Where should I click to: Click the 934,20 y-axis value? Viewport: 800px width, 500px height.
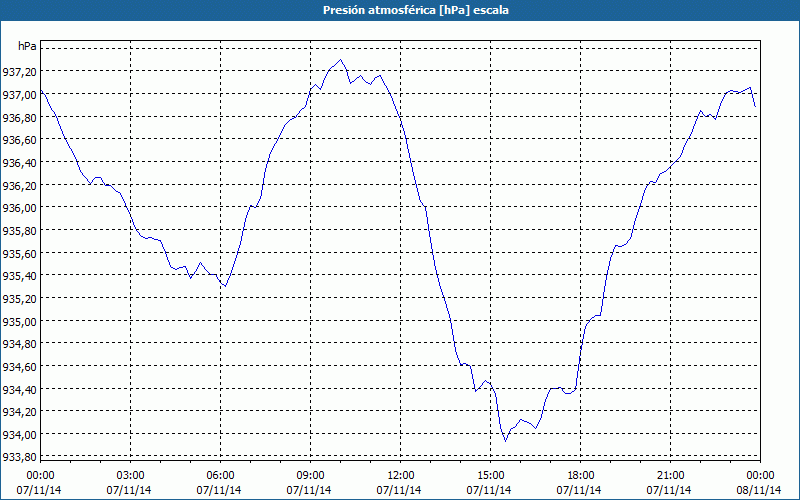19,412
